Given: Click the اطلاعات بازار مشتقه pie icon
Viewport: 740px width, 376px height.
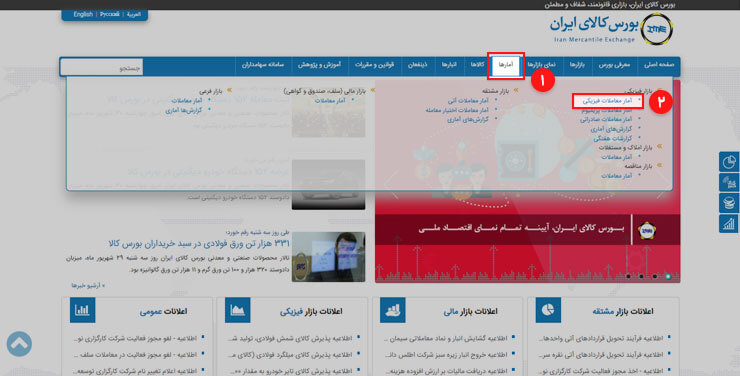Looking at the screenshot, I should tap(548, 310).
